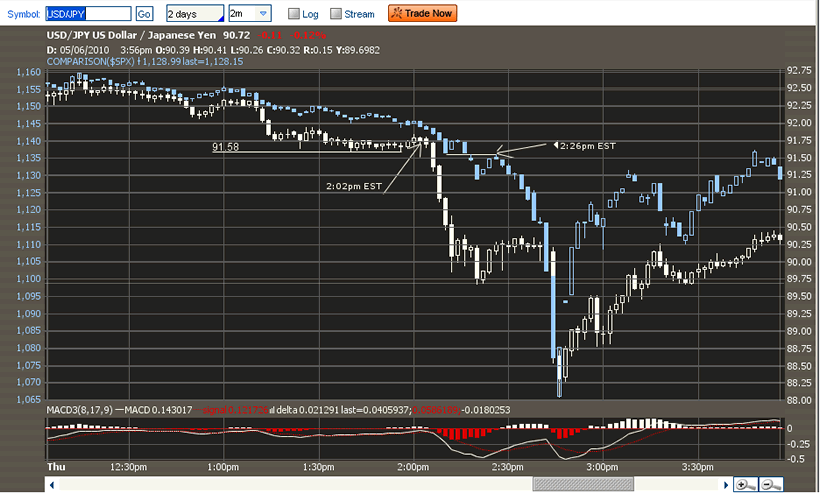Screen dimensions: 820x494
Task: Click the timeline scrollbar thumb
Action: [583, 485]
